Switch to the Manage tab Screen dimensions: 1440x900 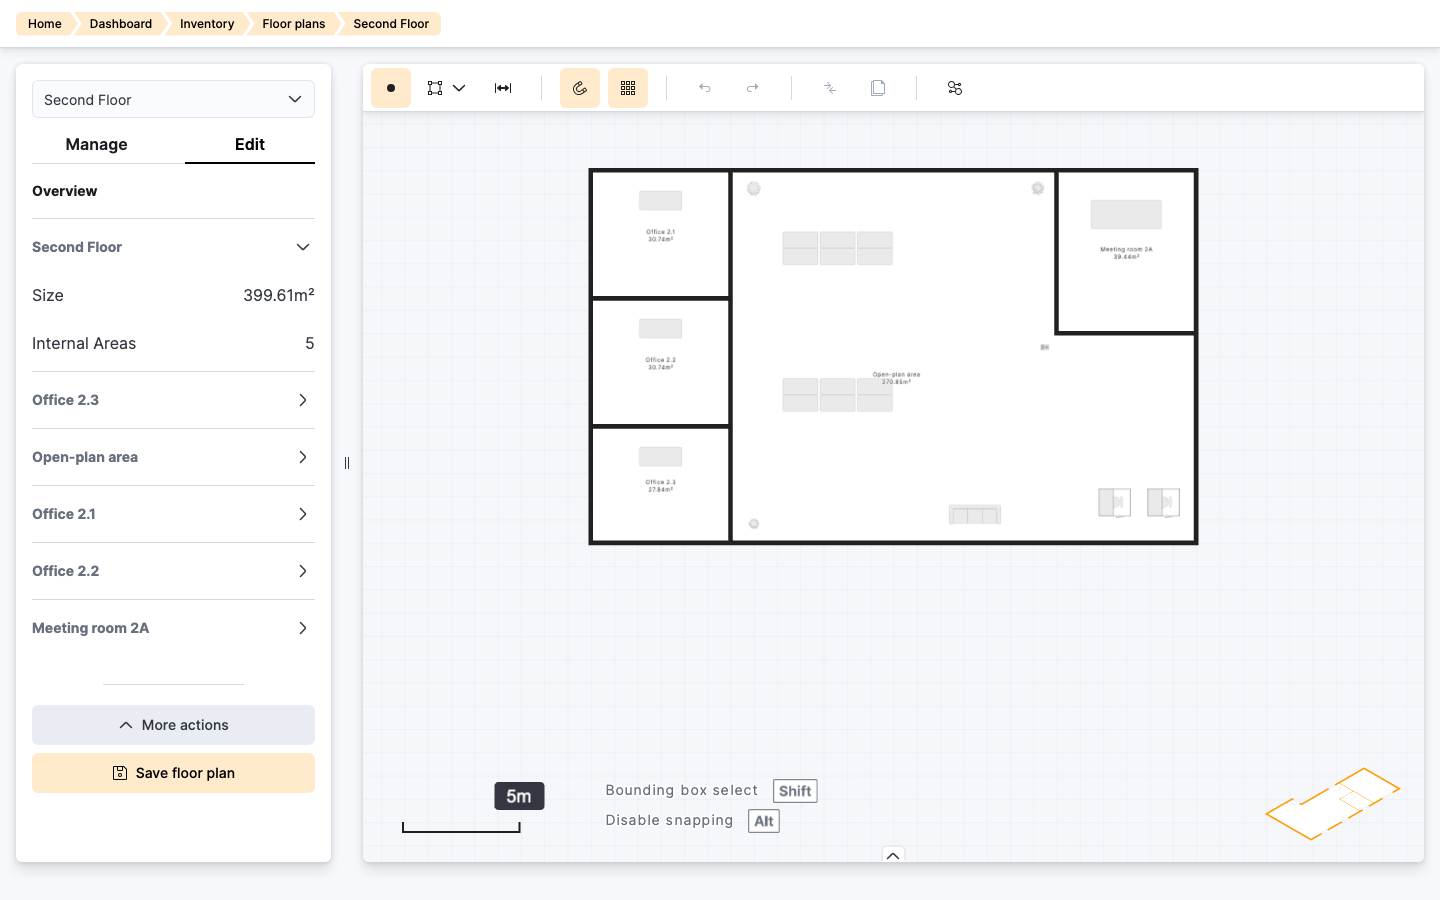coord(96,144)
